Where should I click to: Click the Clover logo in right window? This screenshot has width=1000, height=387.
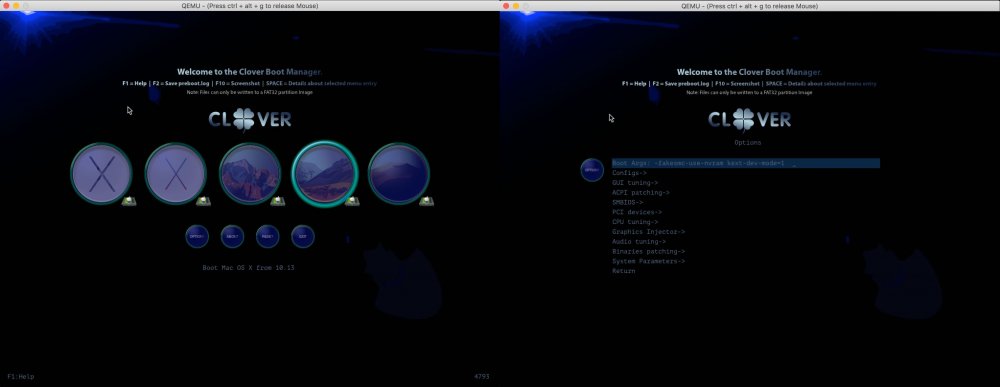(749, 119)
